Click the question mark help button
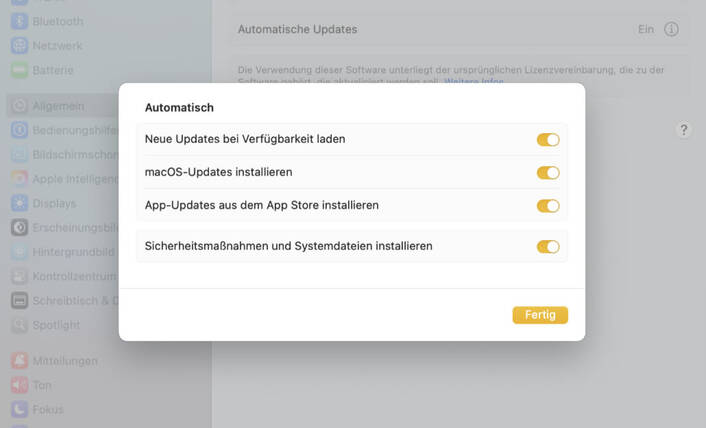Viewport: 706px width, 428px height. (683, 130)
